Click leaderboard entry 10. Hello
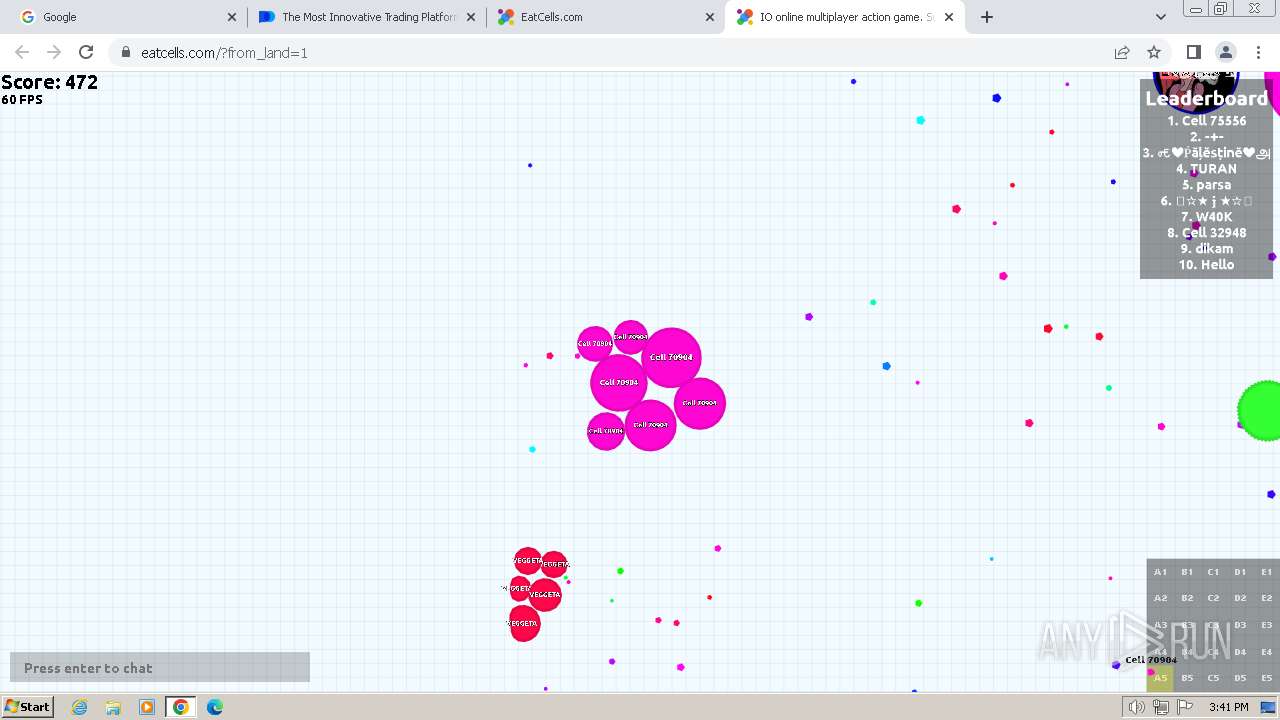Viewport: 1280px width, 720px height. click(x=1206, y=265)
